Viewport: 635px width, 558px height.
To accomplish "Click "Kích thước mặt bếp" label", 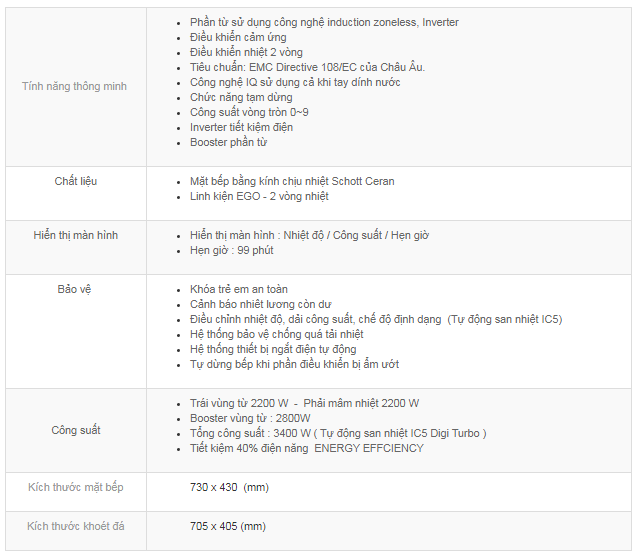I will (76, 487).
